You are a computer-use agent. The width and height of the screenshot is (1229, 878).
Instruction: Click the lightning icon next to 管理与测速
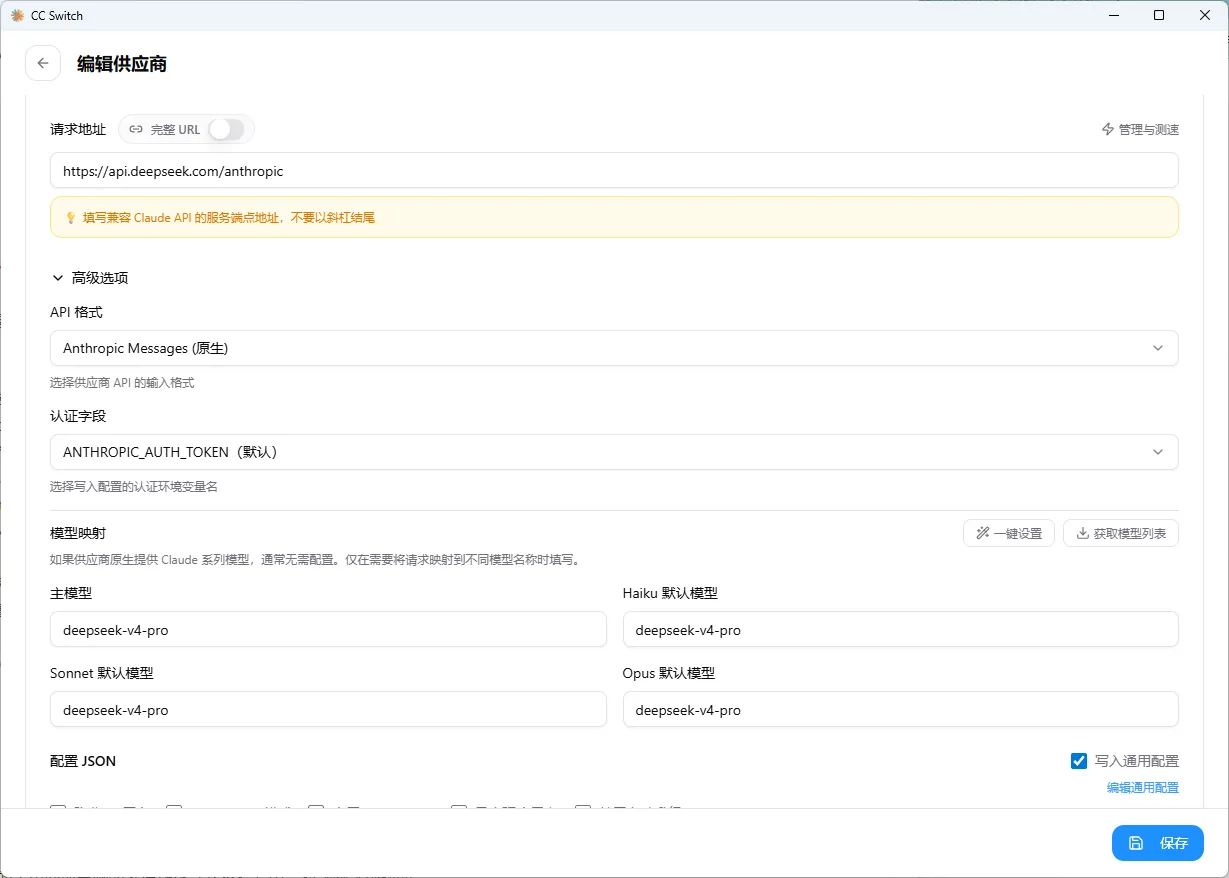click(x=1108, y=129)
